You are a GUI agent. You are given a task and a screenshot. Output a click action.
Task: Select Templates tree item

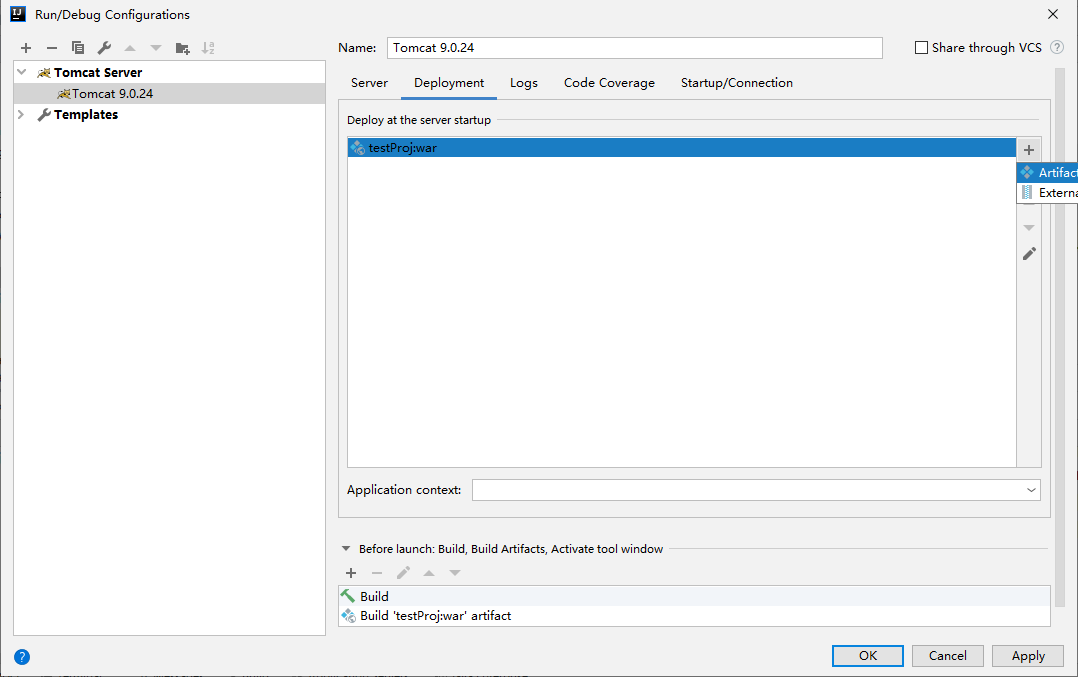(169, 114)
